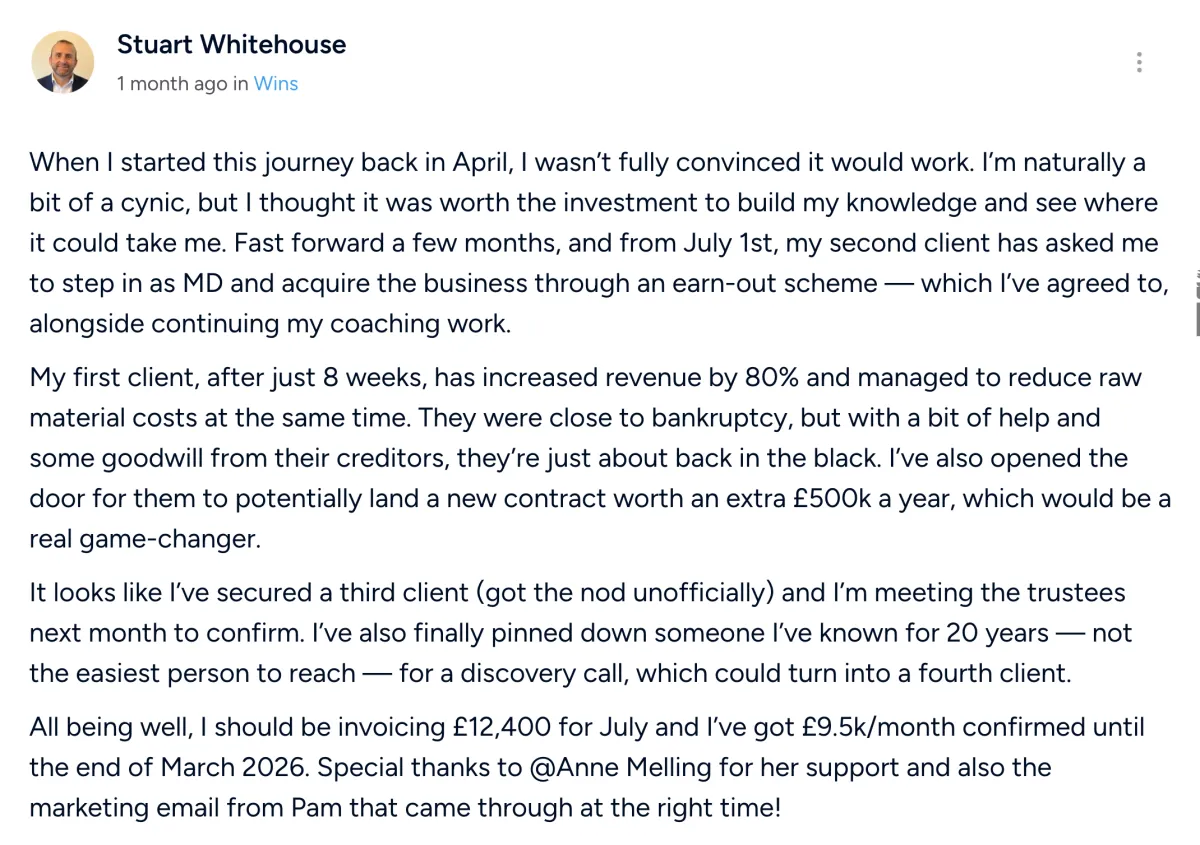Click the '1 month ago' timestamp
This screenshot has width=1200, height=845.
point(172,84)
